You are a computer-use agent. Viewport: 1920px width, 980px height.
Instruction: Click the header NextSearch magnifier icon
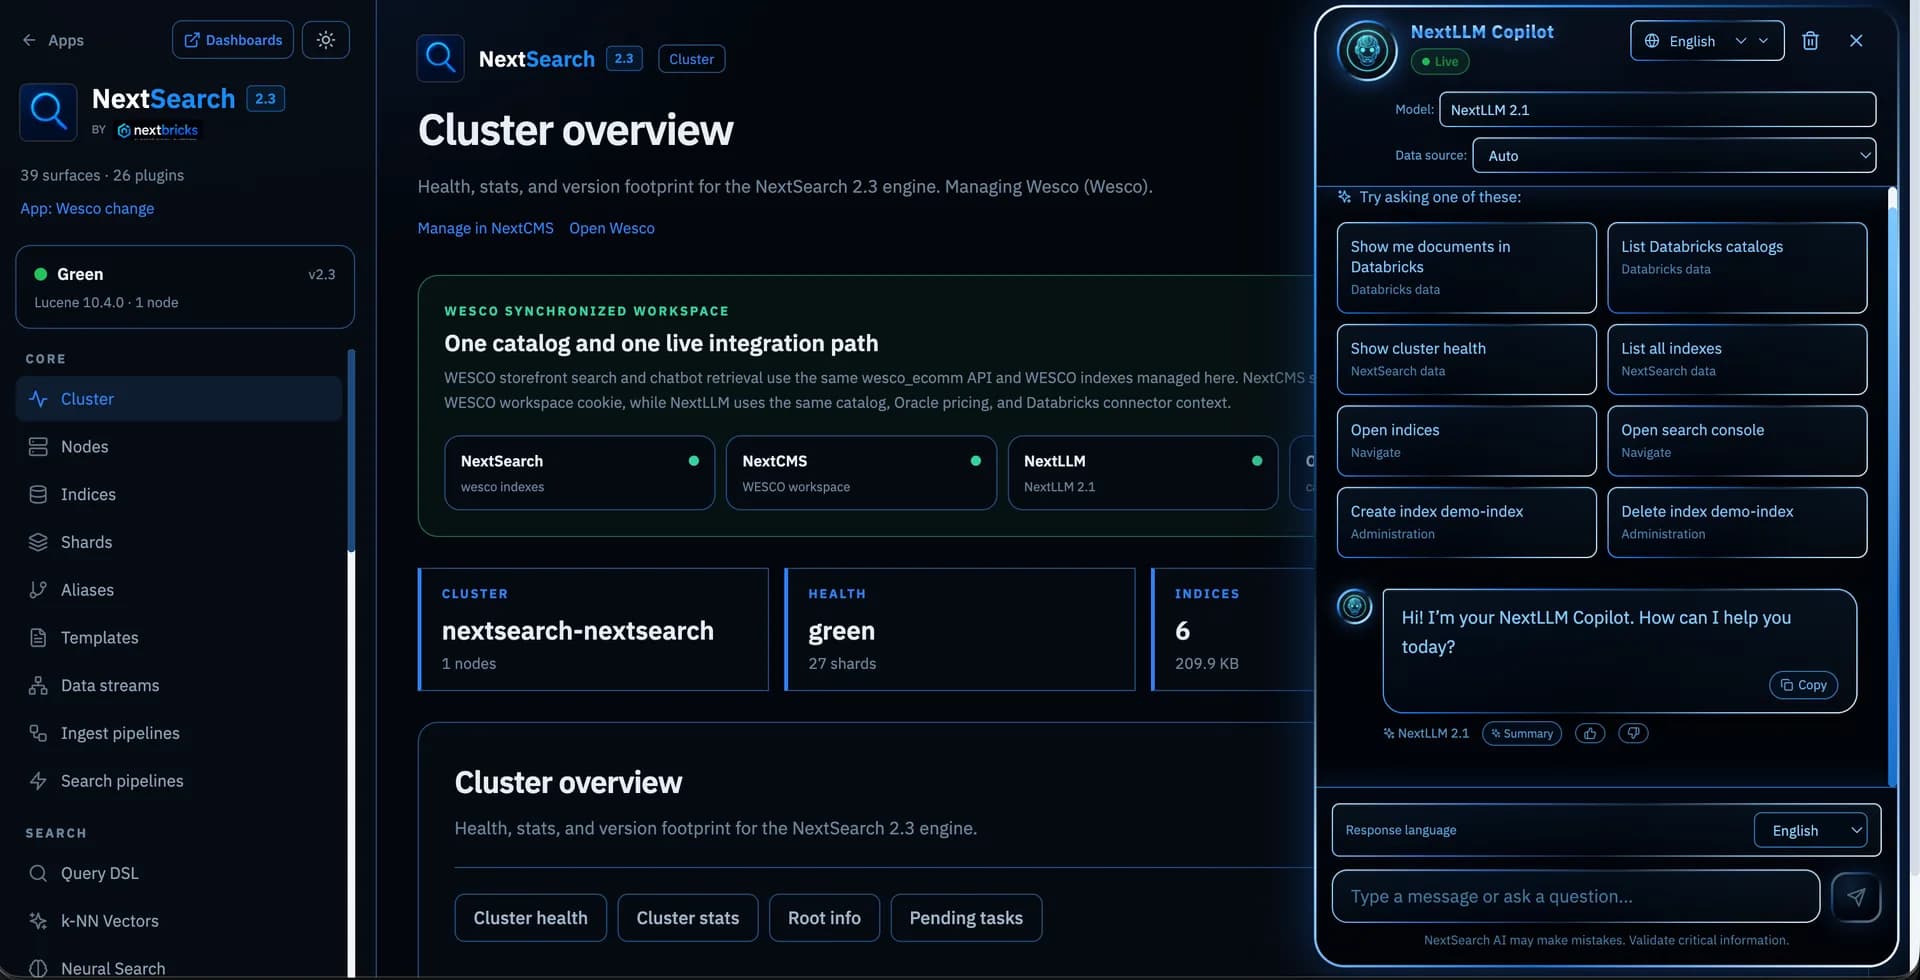(440, 58)
